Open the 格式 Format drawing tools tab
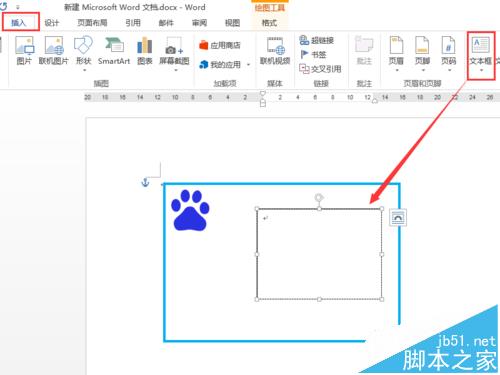Screen dimensions: 500x375 click(x=269, y=23)
